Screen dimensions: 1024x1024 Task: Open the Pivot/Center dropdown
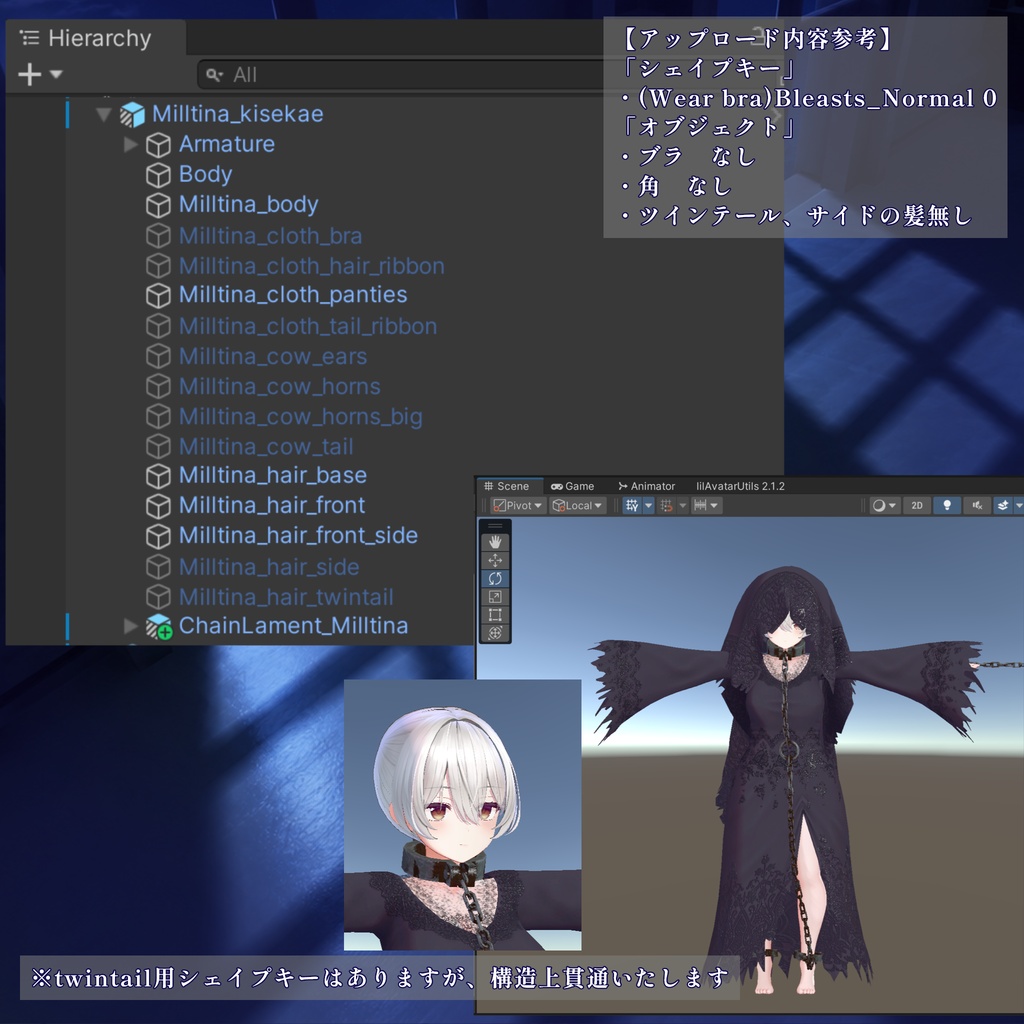click(x=518, y=505)
